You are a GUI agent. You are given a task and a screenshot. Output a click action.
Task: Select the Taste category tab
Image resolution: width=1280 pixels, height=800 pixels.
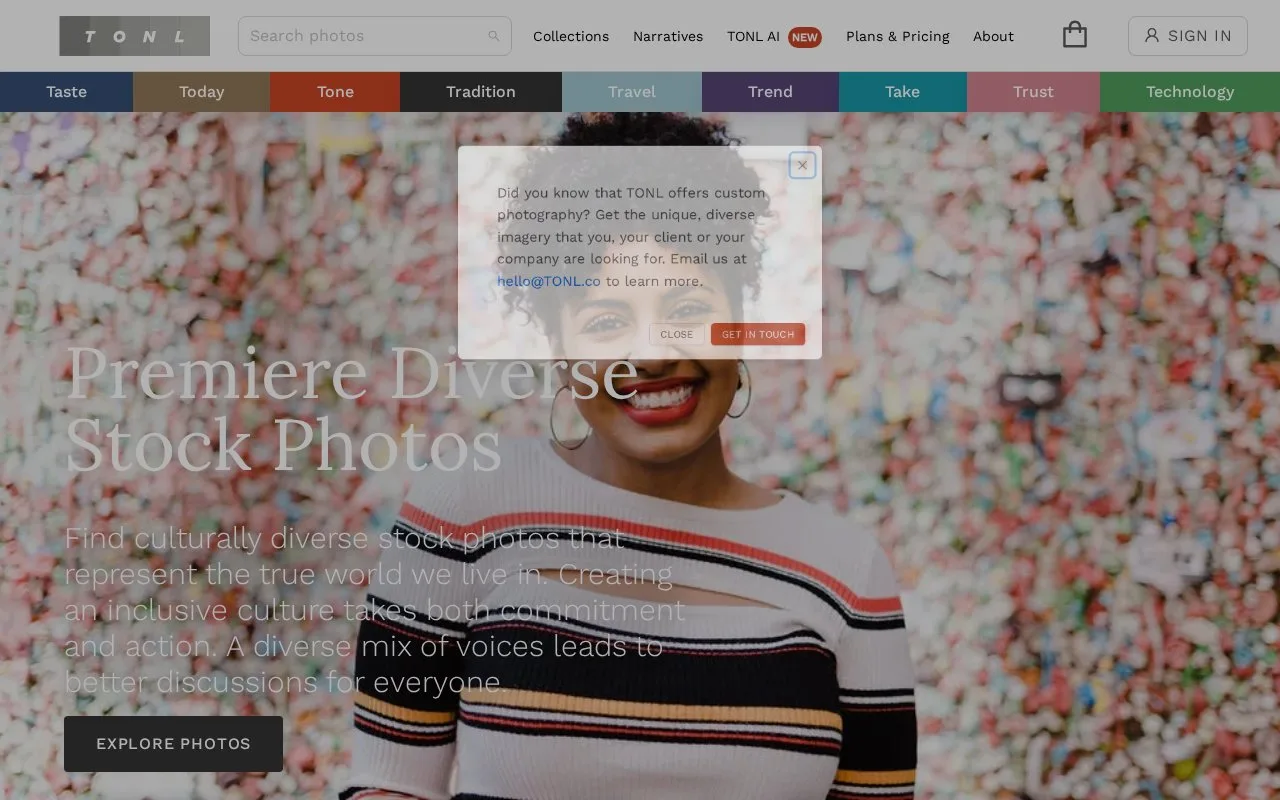coord(66,92)
